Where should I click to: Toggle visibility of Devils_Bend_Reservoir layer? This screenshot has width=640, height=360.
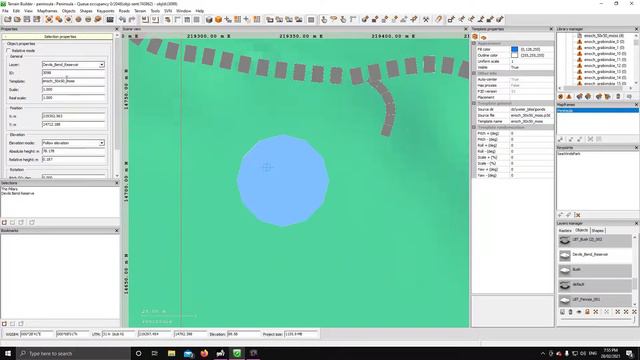[x=565, y=255]
